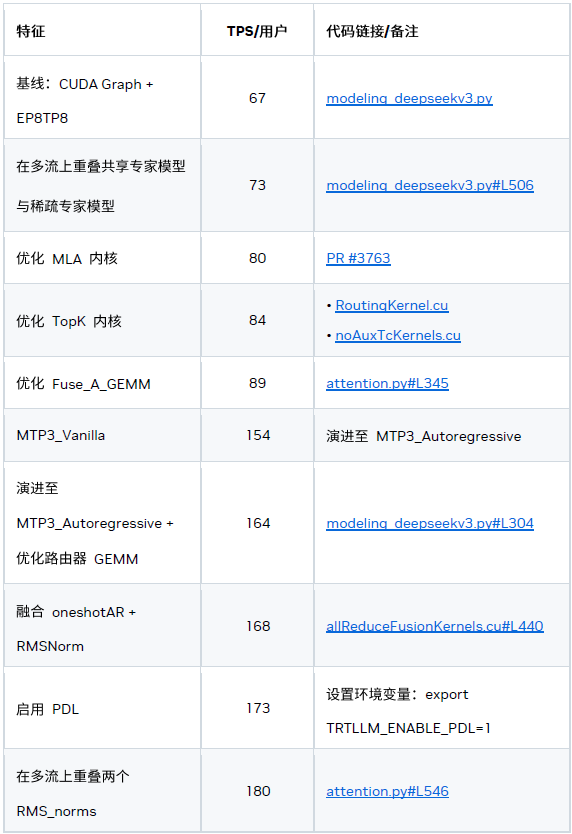The width and height of the screenshot is (572, 834).
Task: Open the modeling_deepseekv3.py#L304 link
Action: 430,523
